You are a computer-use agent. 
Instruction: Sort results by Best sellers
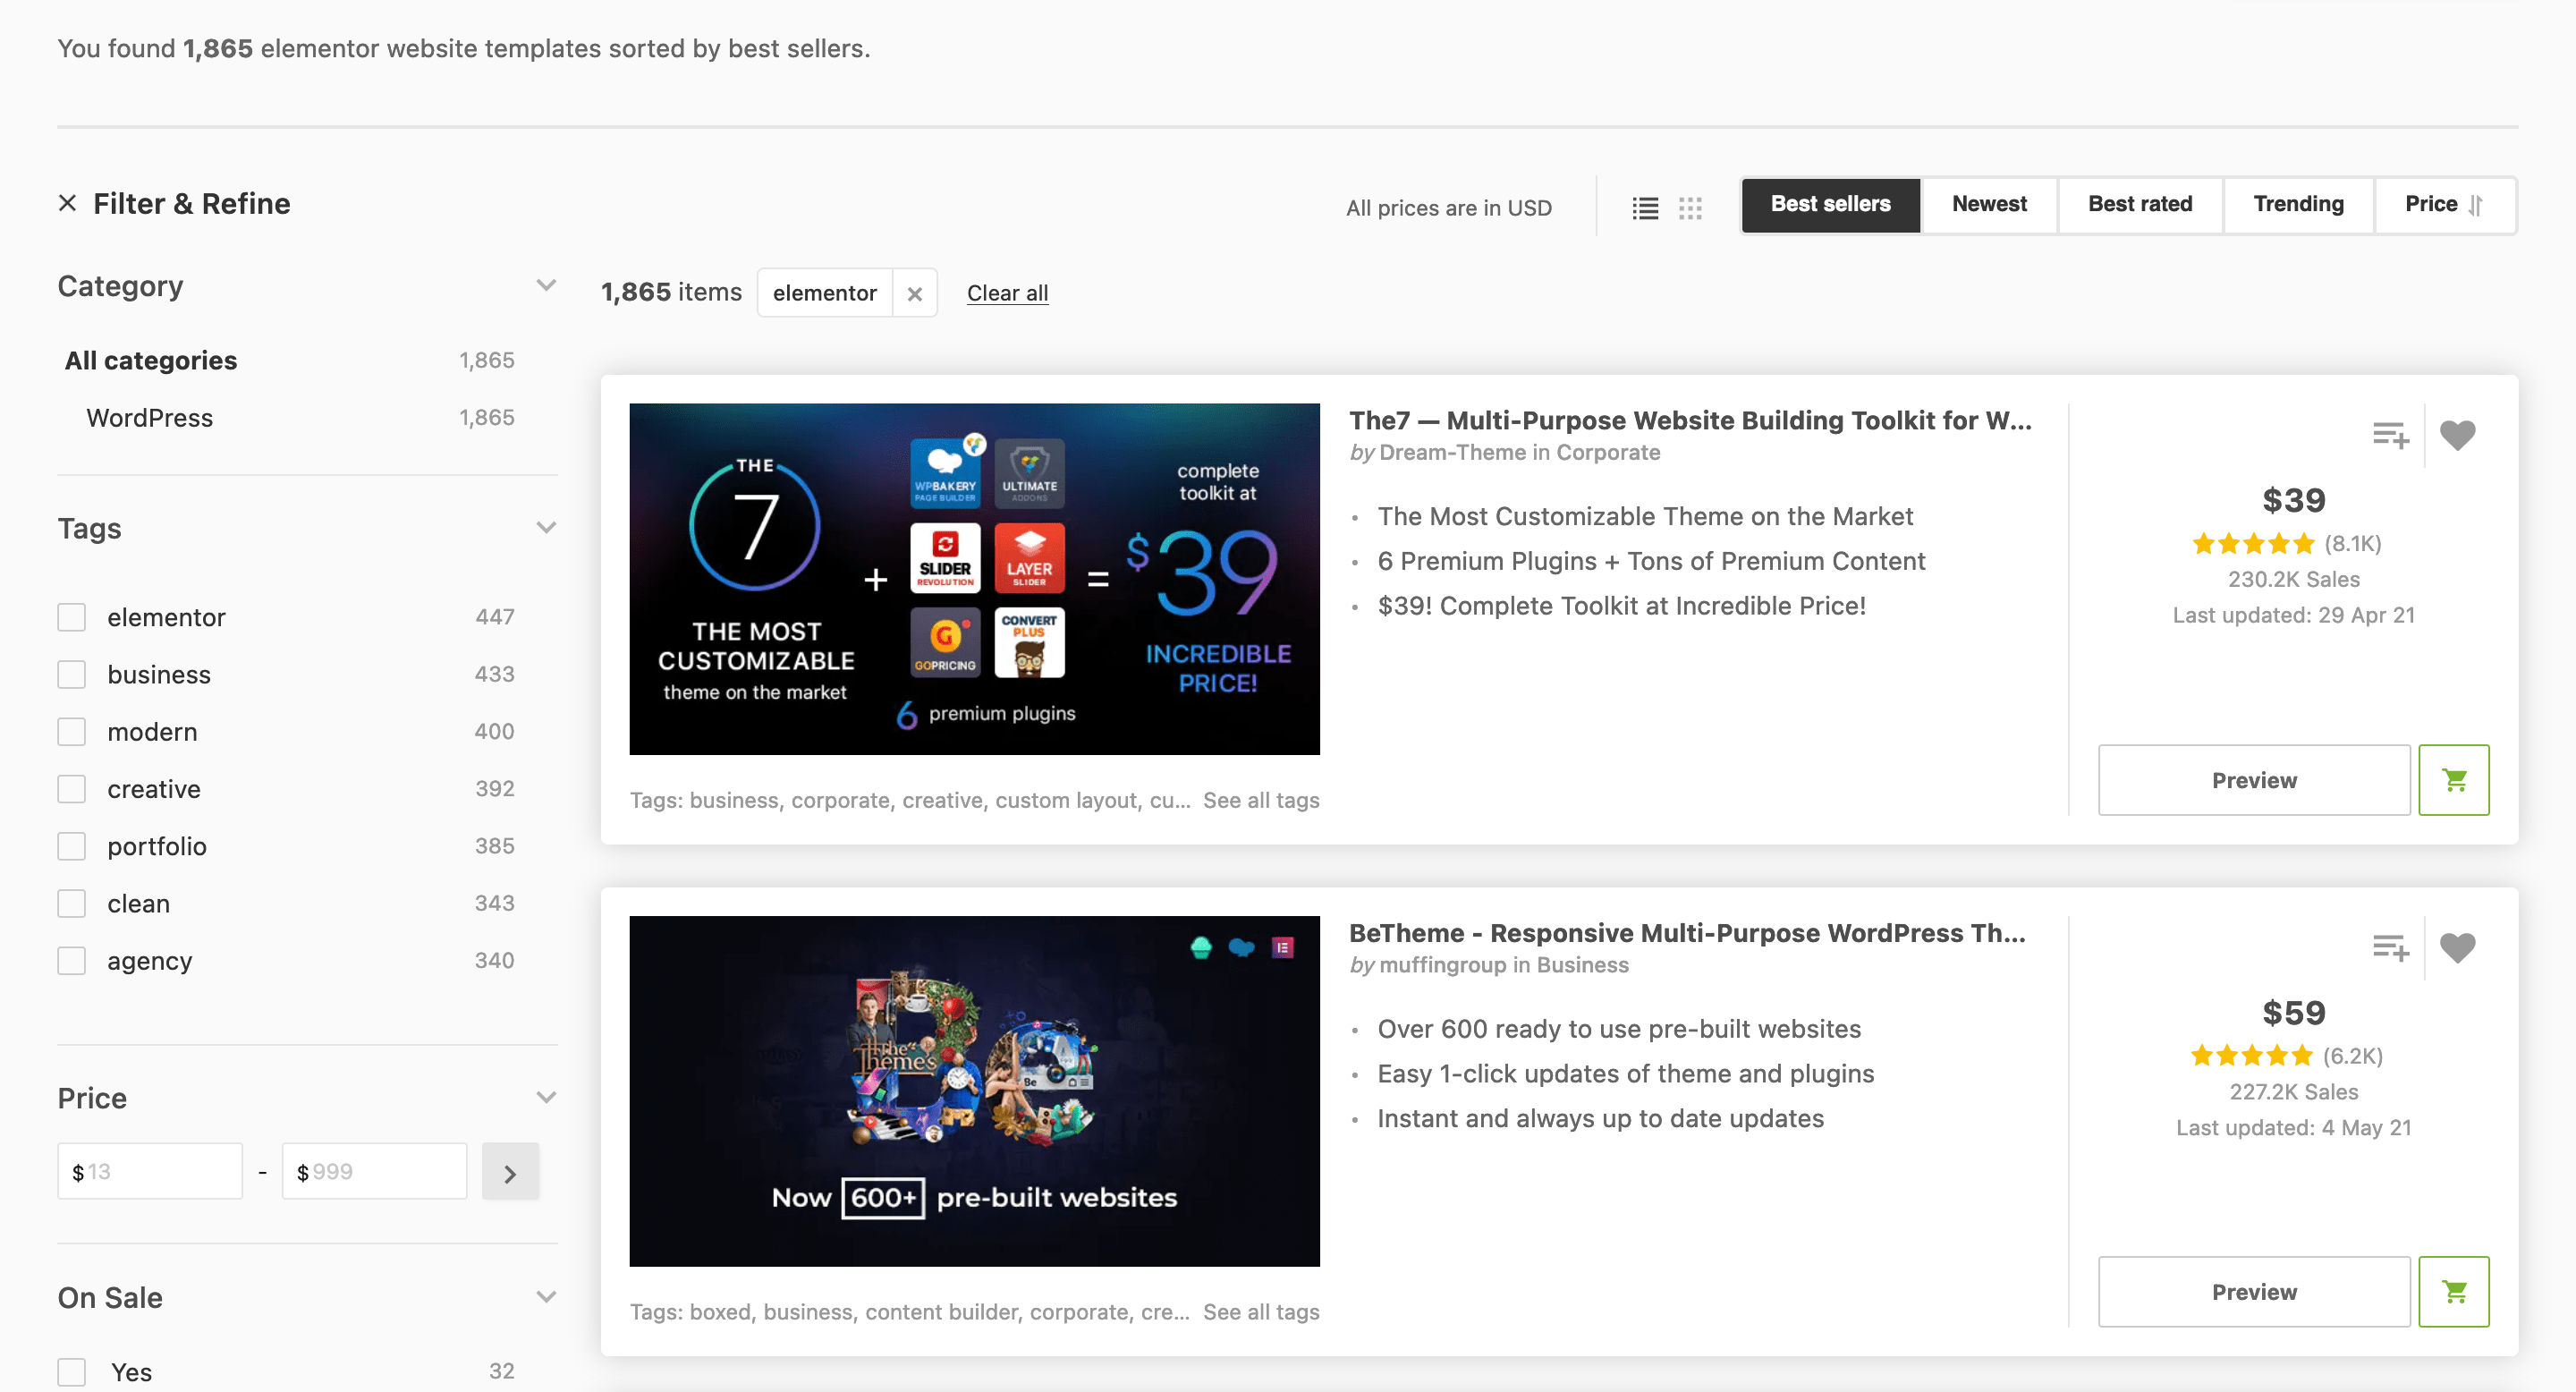(x=1830, y=205)
